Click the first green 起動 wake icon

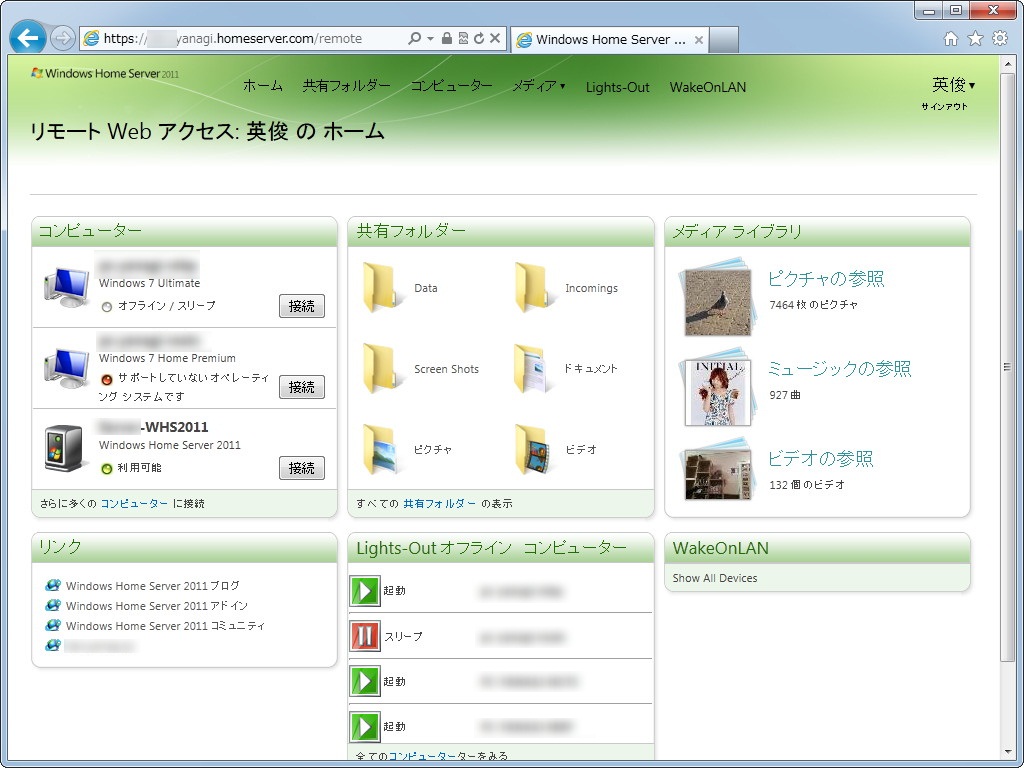tap(365, 589)
